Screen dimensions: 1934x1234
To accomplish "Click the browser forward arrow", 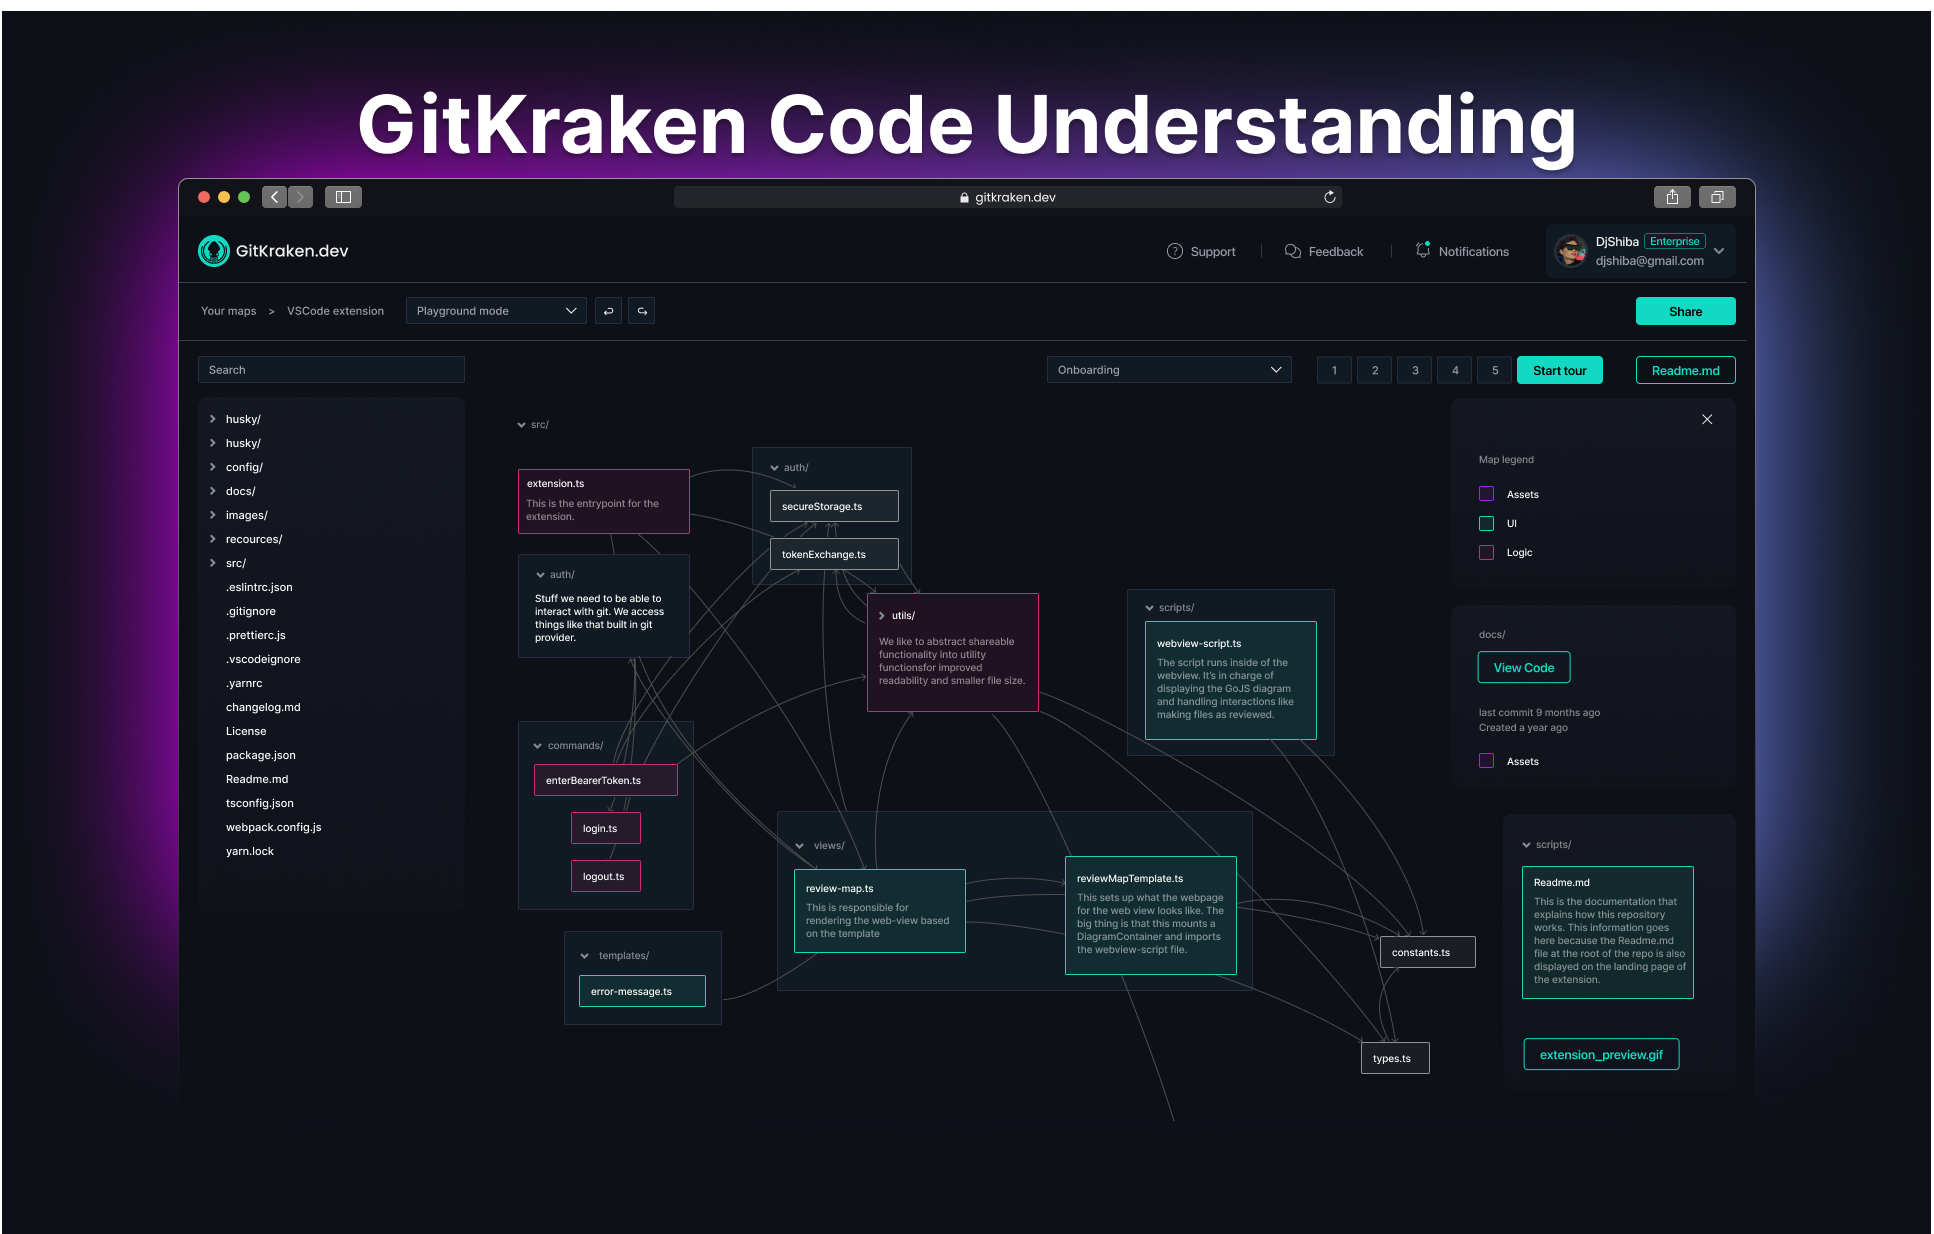I will click(300, 197).
